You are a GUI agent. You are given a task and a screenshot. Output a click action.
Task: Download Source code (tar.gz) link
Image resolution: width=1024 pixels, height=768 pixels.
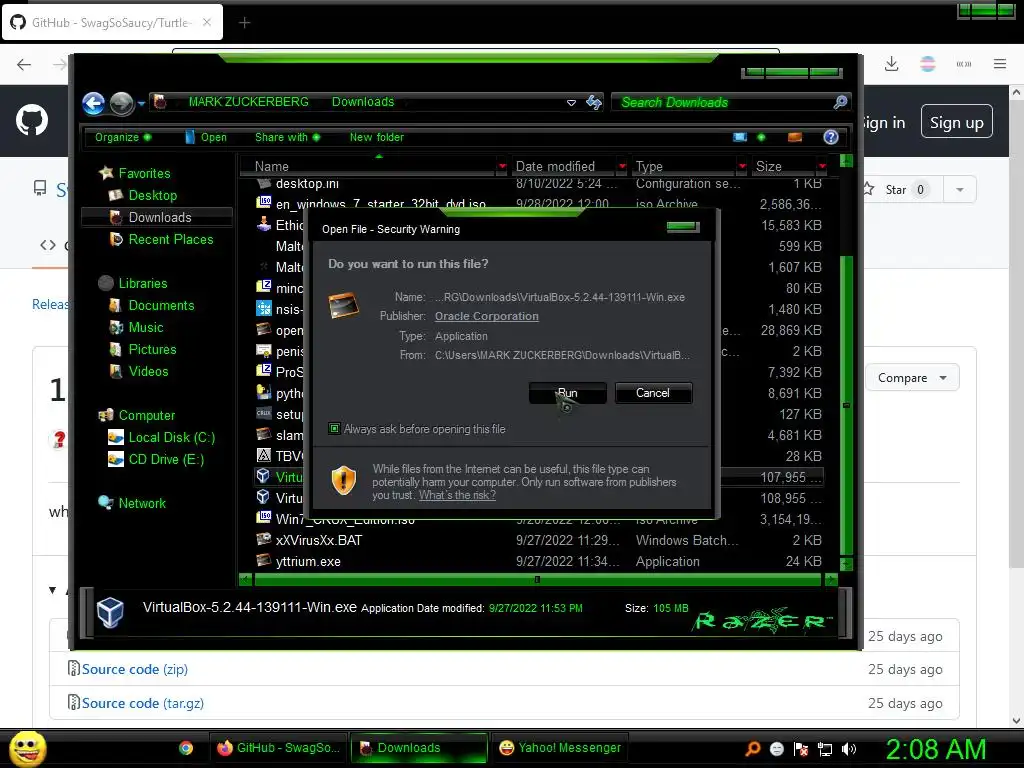(x=142, y=703)
